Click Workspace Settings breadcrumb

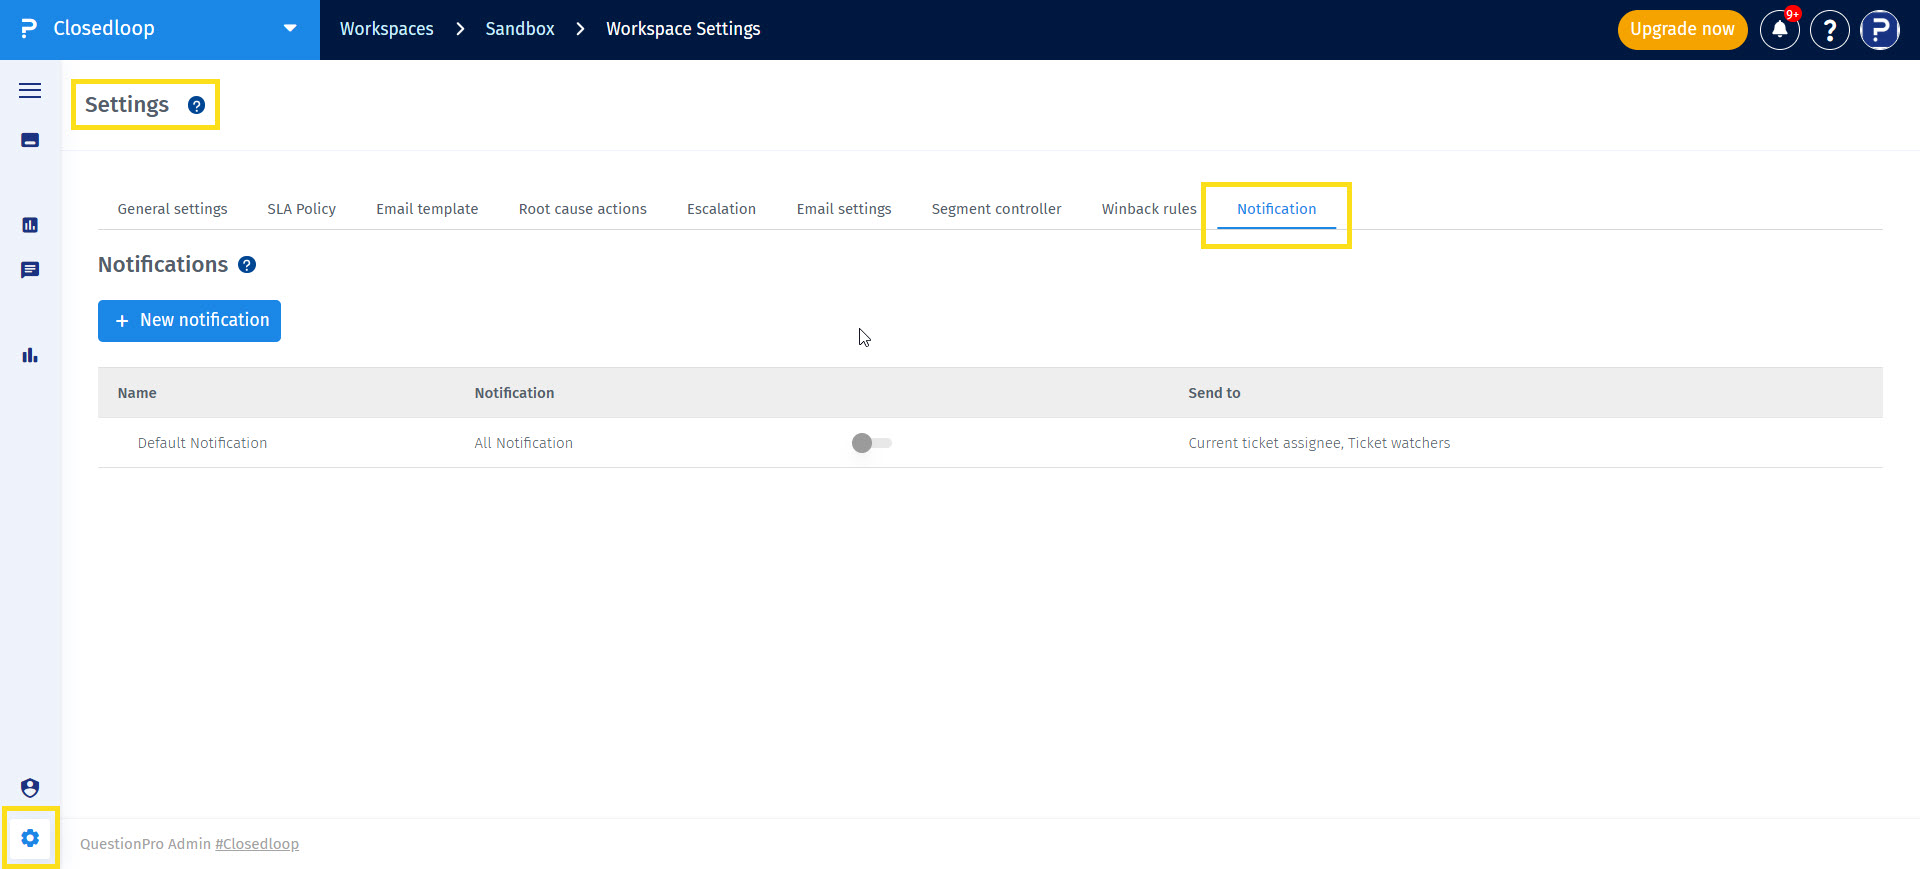coord(683,29)
